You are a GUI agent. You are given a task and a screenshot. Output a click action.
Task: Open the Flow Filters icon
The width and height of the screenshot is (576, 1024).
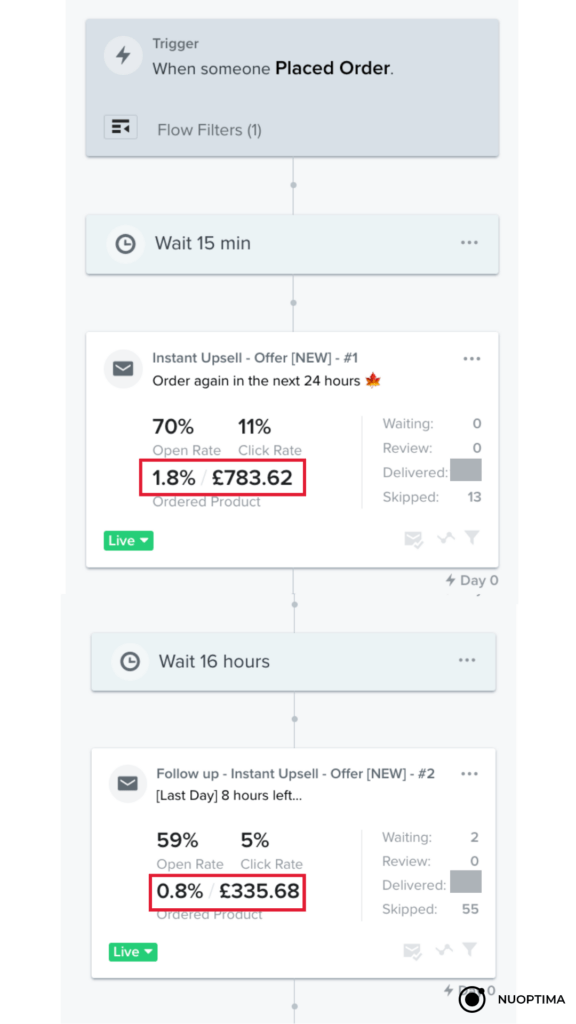click(x=121, y=127)
